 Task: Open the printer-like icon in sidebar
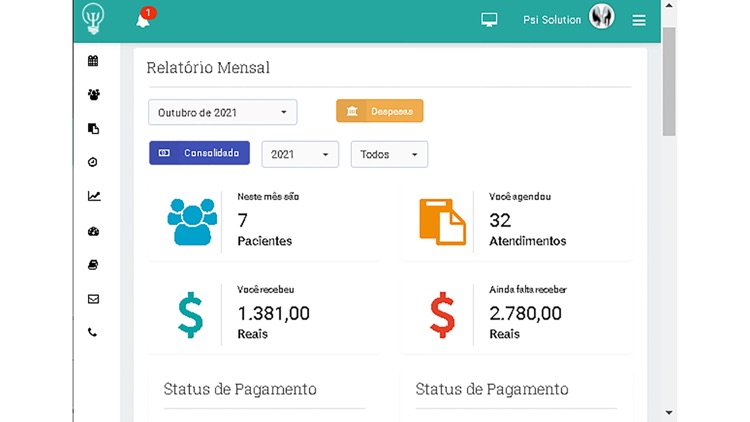[93, 265]
